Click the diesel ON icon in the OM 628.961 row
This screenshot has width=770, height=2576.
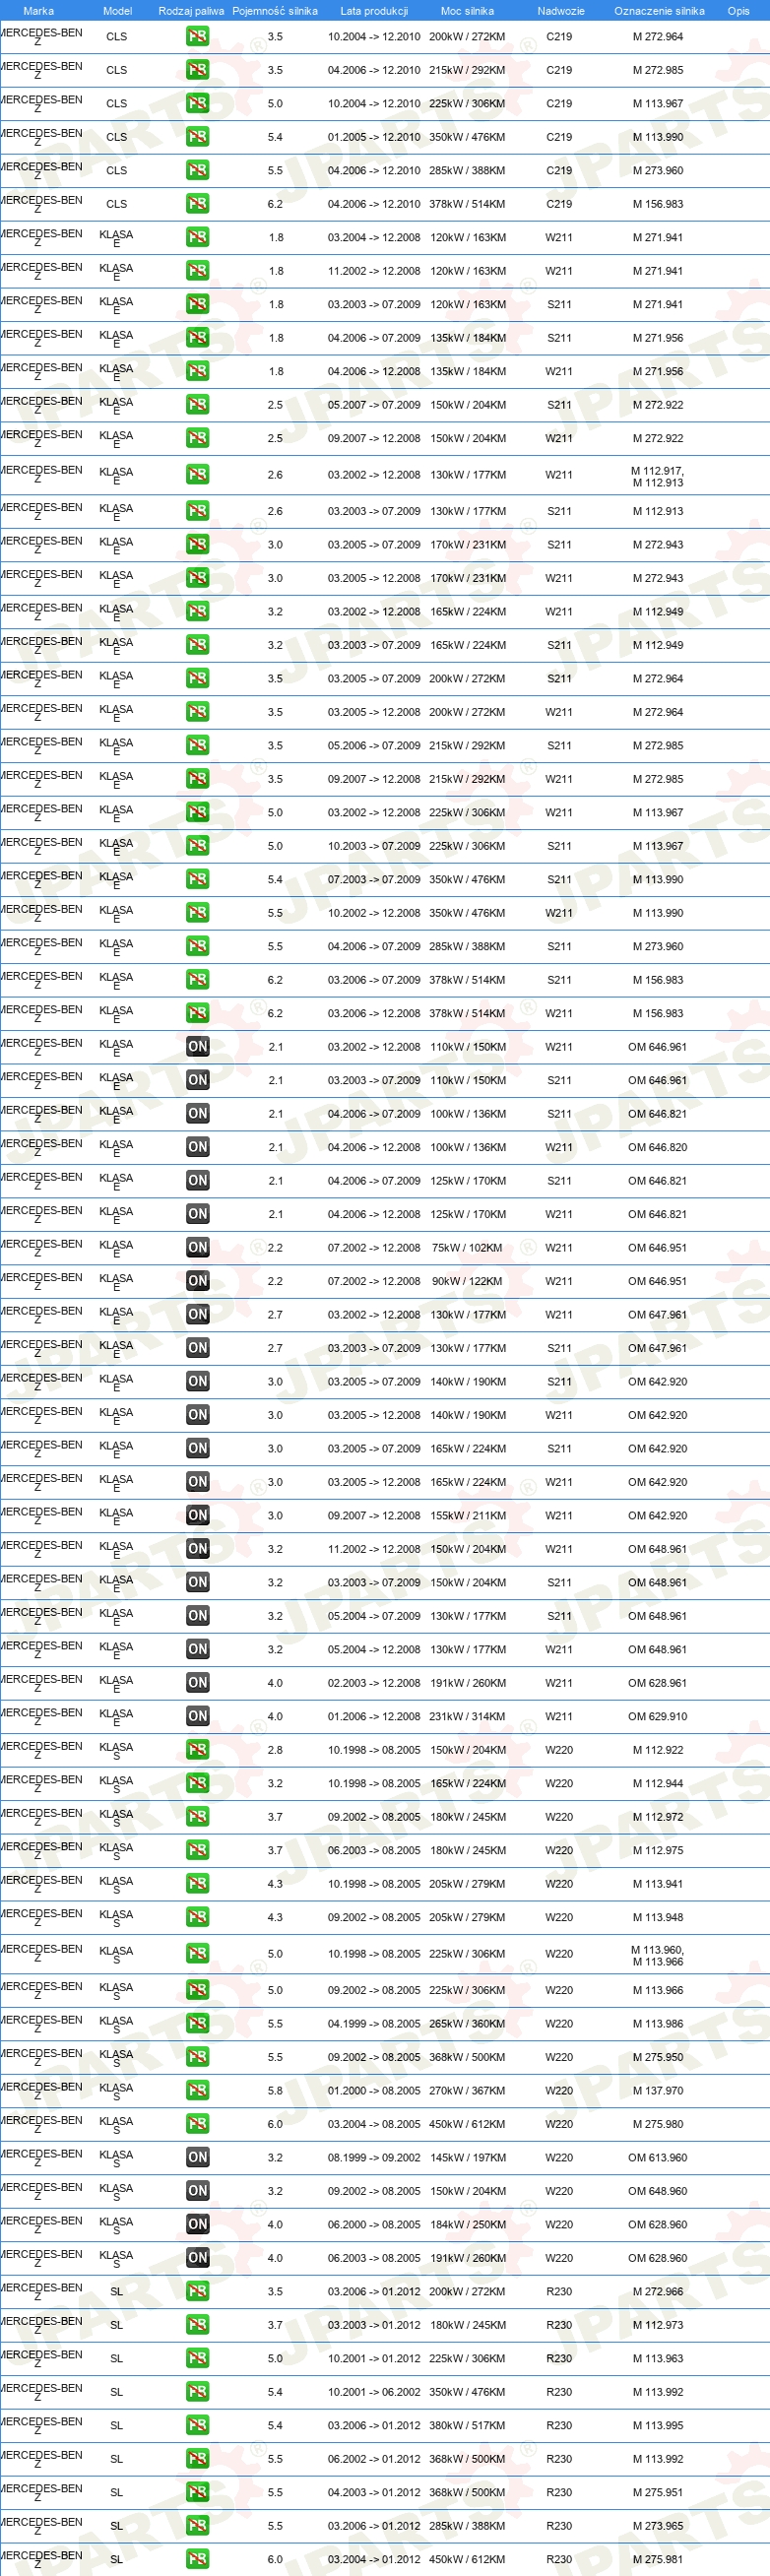(x=198, y=1683)
